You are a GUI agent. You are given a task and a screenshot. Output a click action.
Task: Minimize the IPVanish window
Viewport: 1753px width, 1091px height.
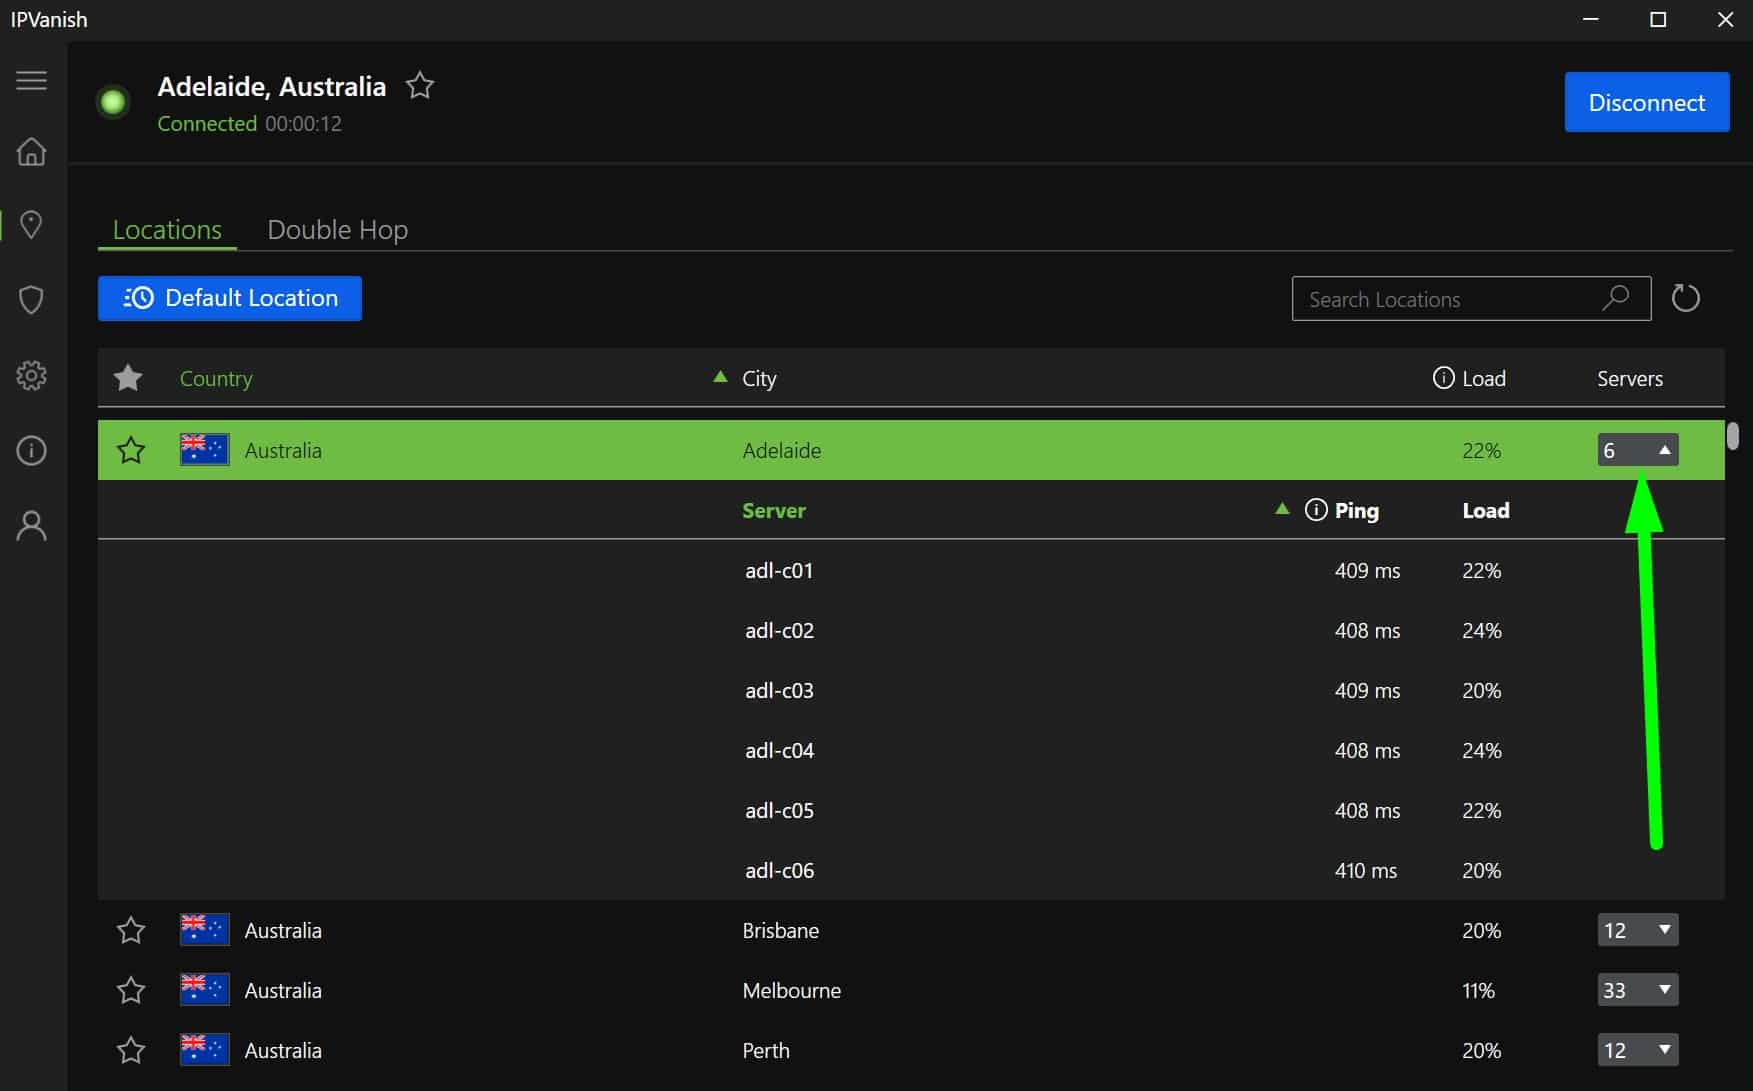pyautogui.click(x=1591, y=20)
